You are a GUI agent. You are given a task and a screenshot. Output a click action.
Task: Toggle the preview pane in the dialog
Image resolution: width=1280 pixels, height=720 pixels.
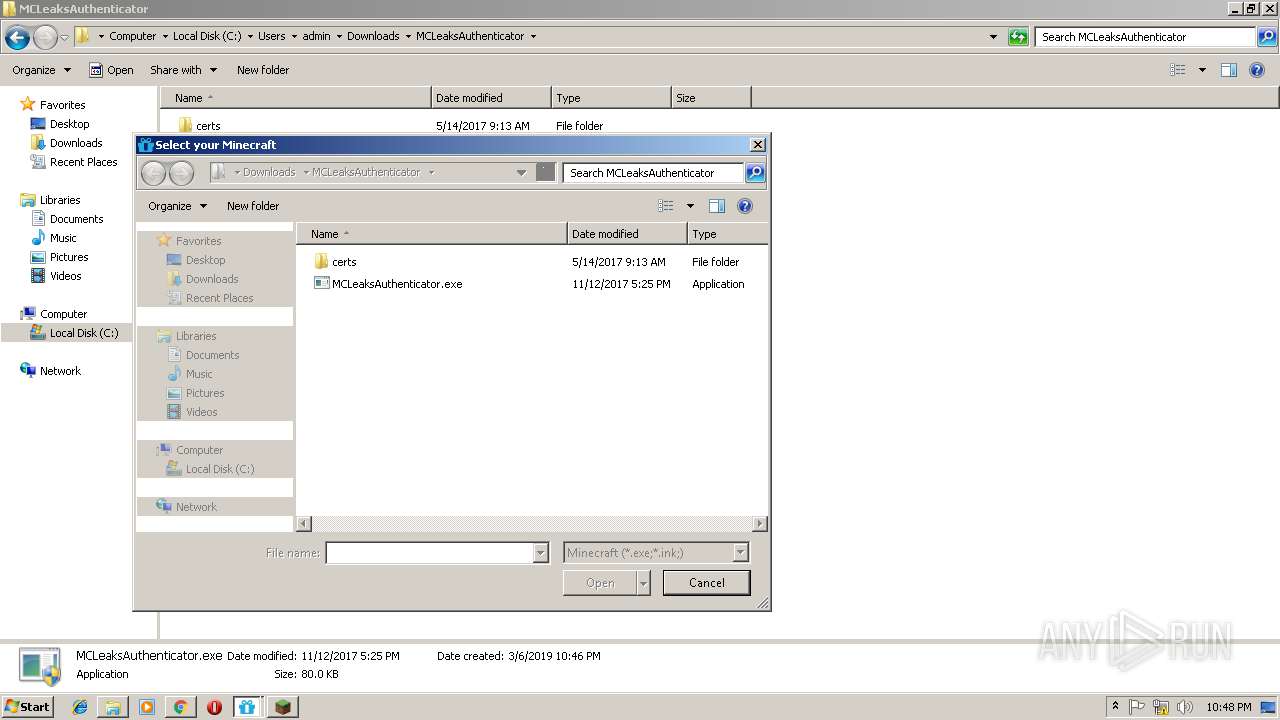coord(717,206)
